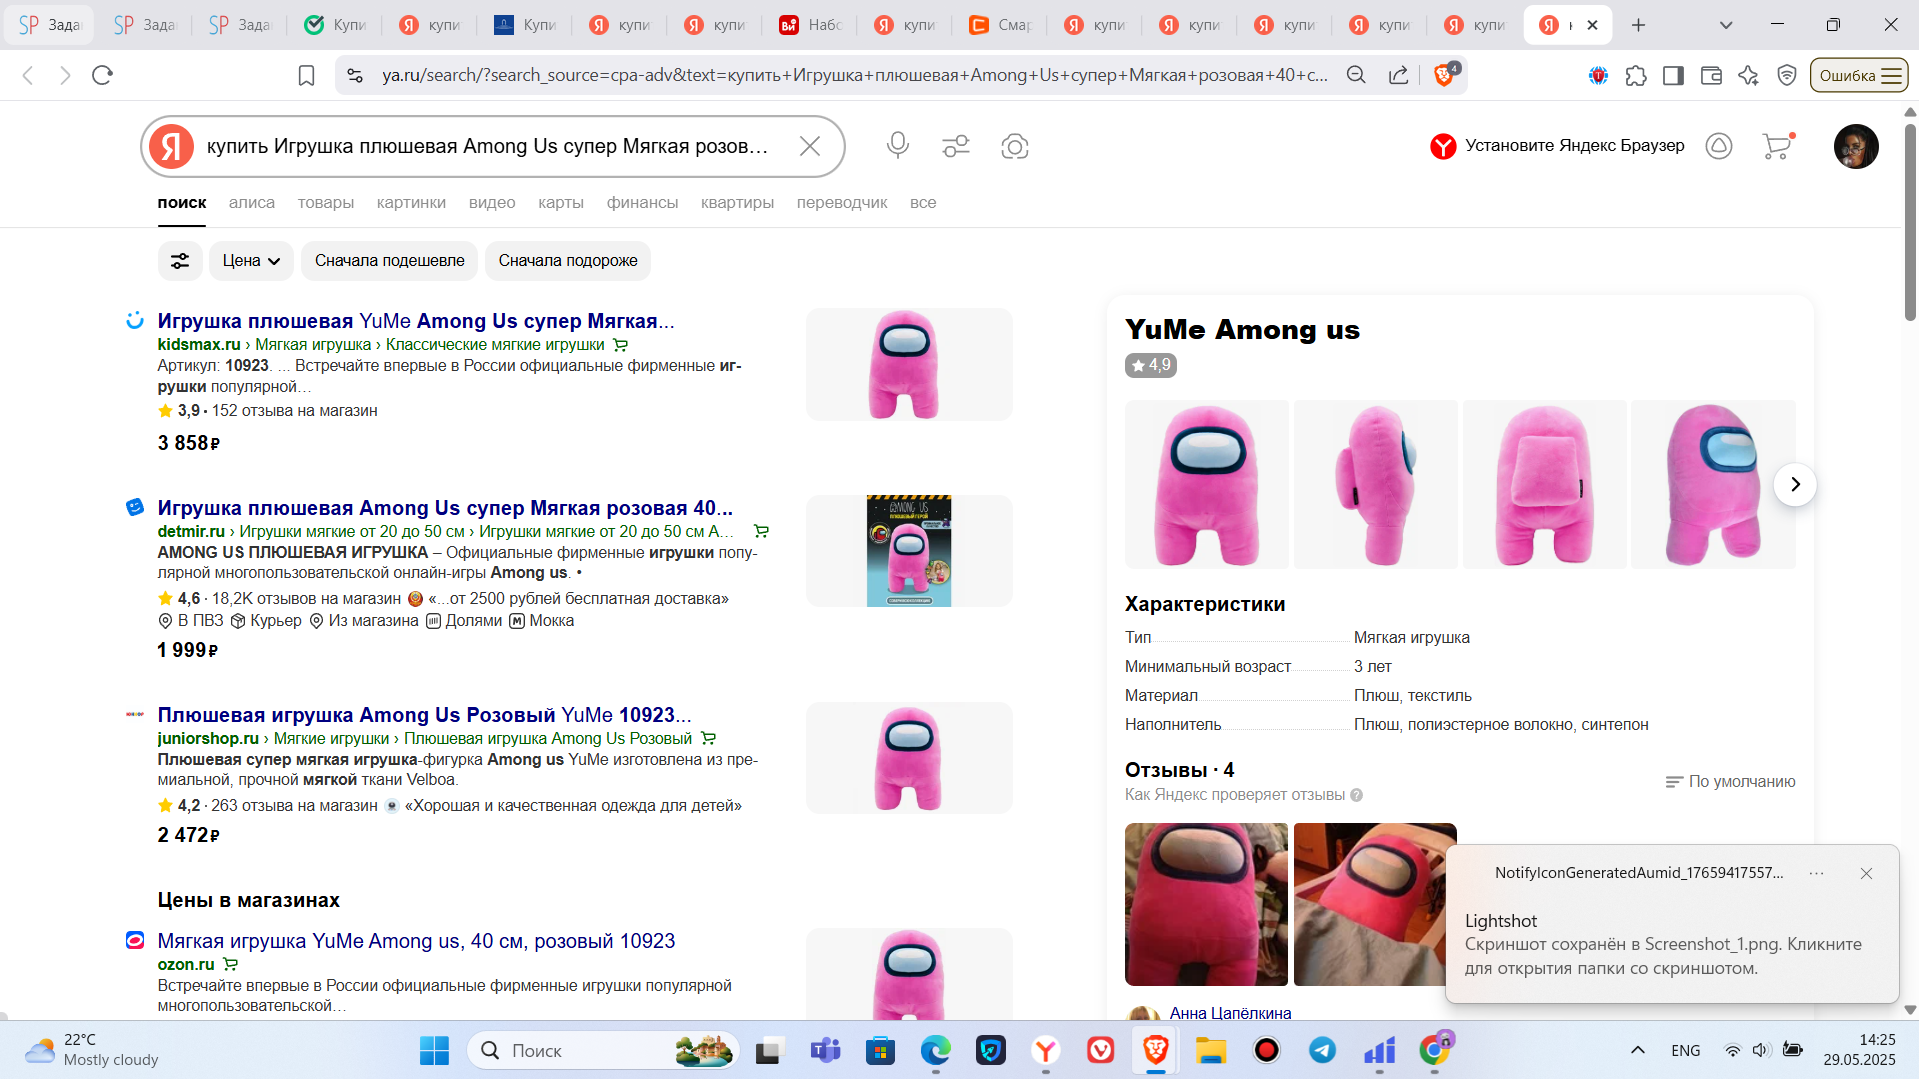Open reviewer Анна Цапёлкина link

click(x=1230, y=1013)
